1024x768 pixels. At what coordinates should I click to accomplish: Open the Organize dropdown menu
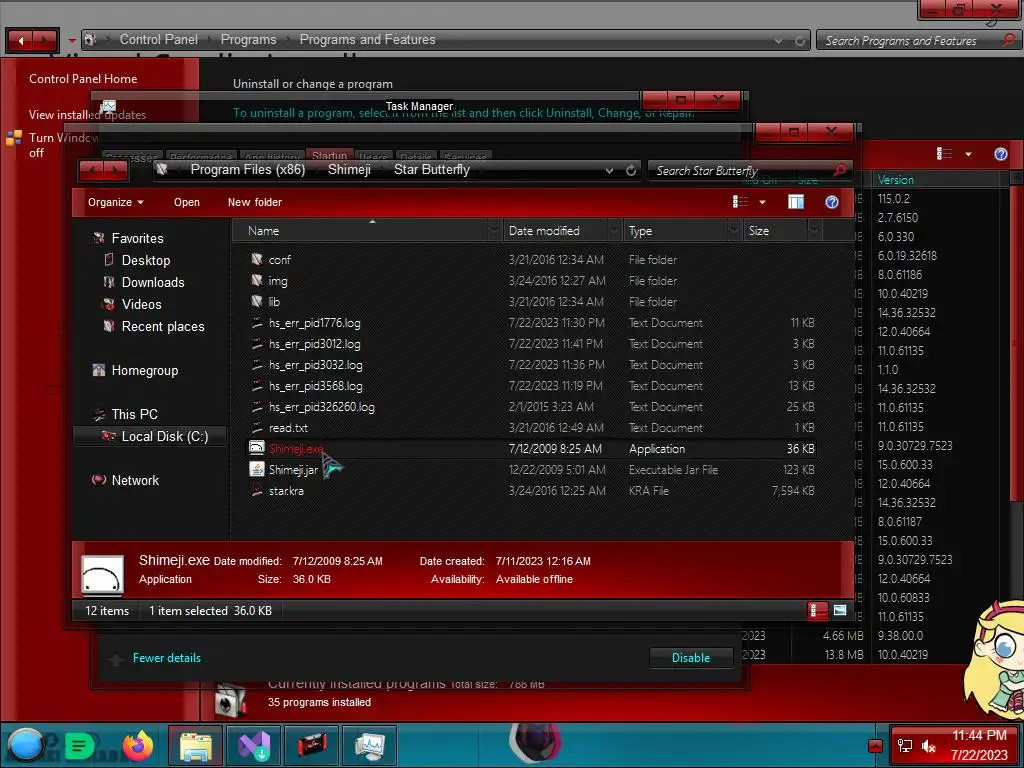click(x=116, y=202)
